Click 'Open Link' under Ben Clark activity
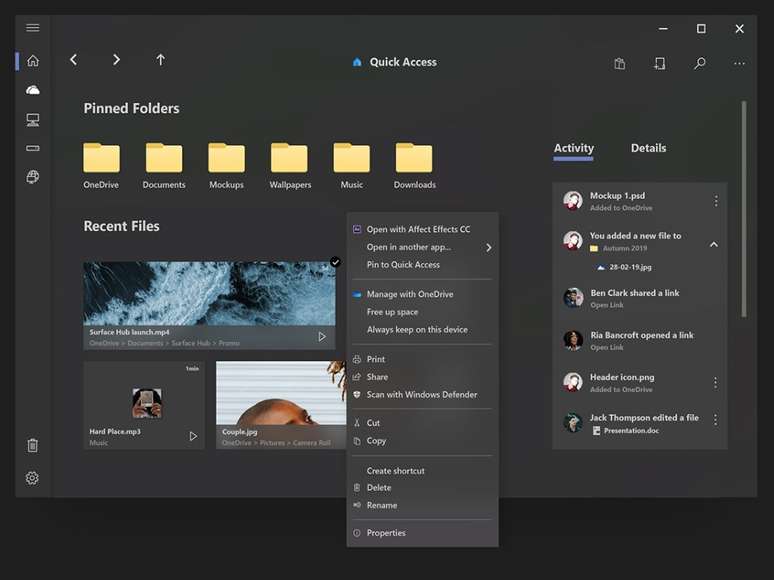Screen dimensions: 774x580 pyautogui.click(x=607, y=305)
